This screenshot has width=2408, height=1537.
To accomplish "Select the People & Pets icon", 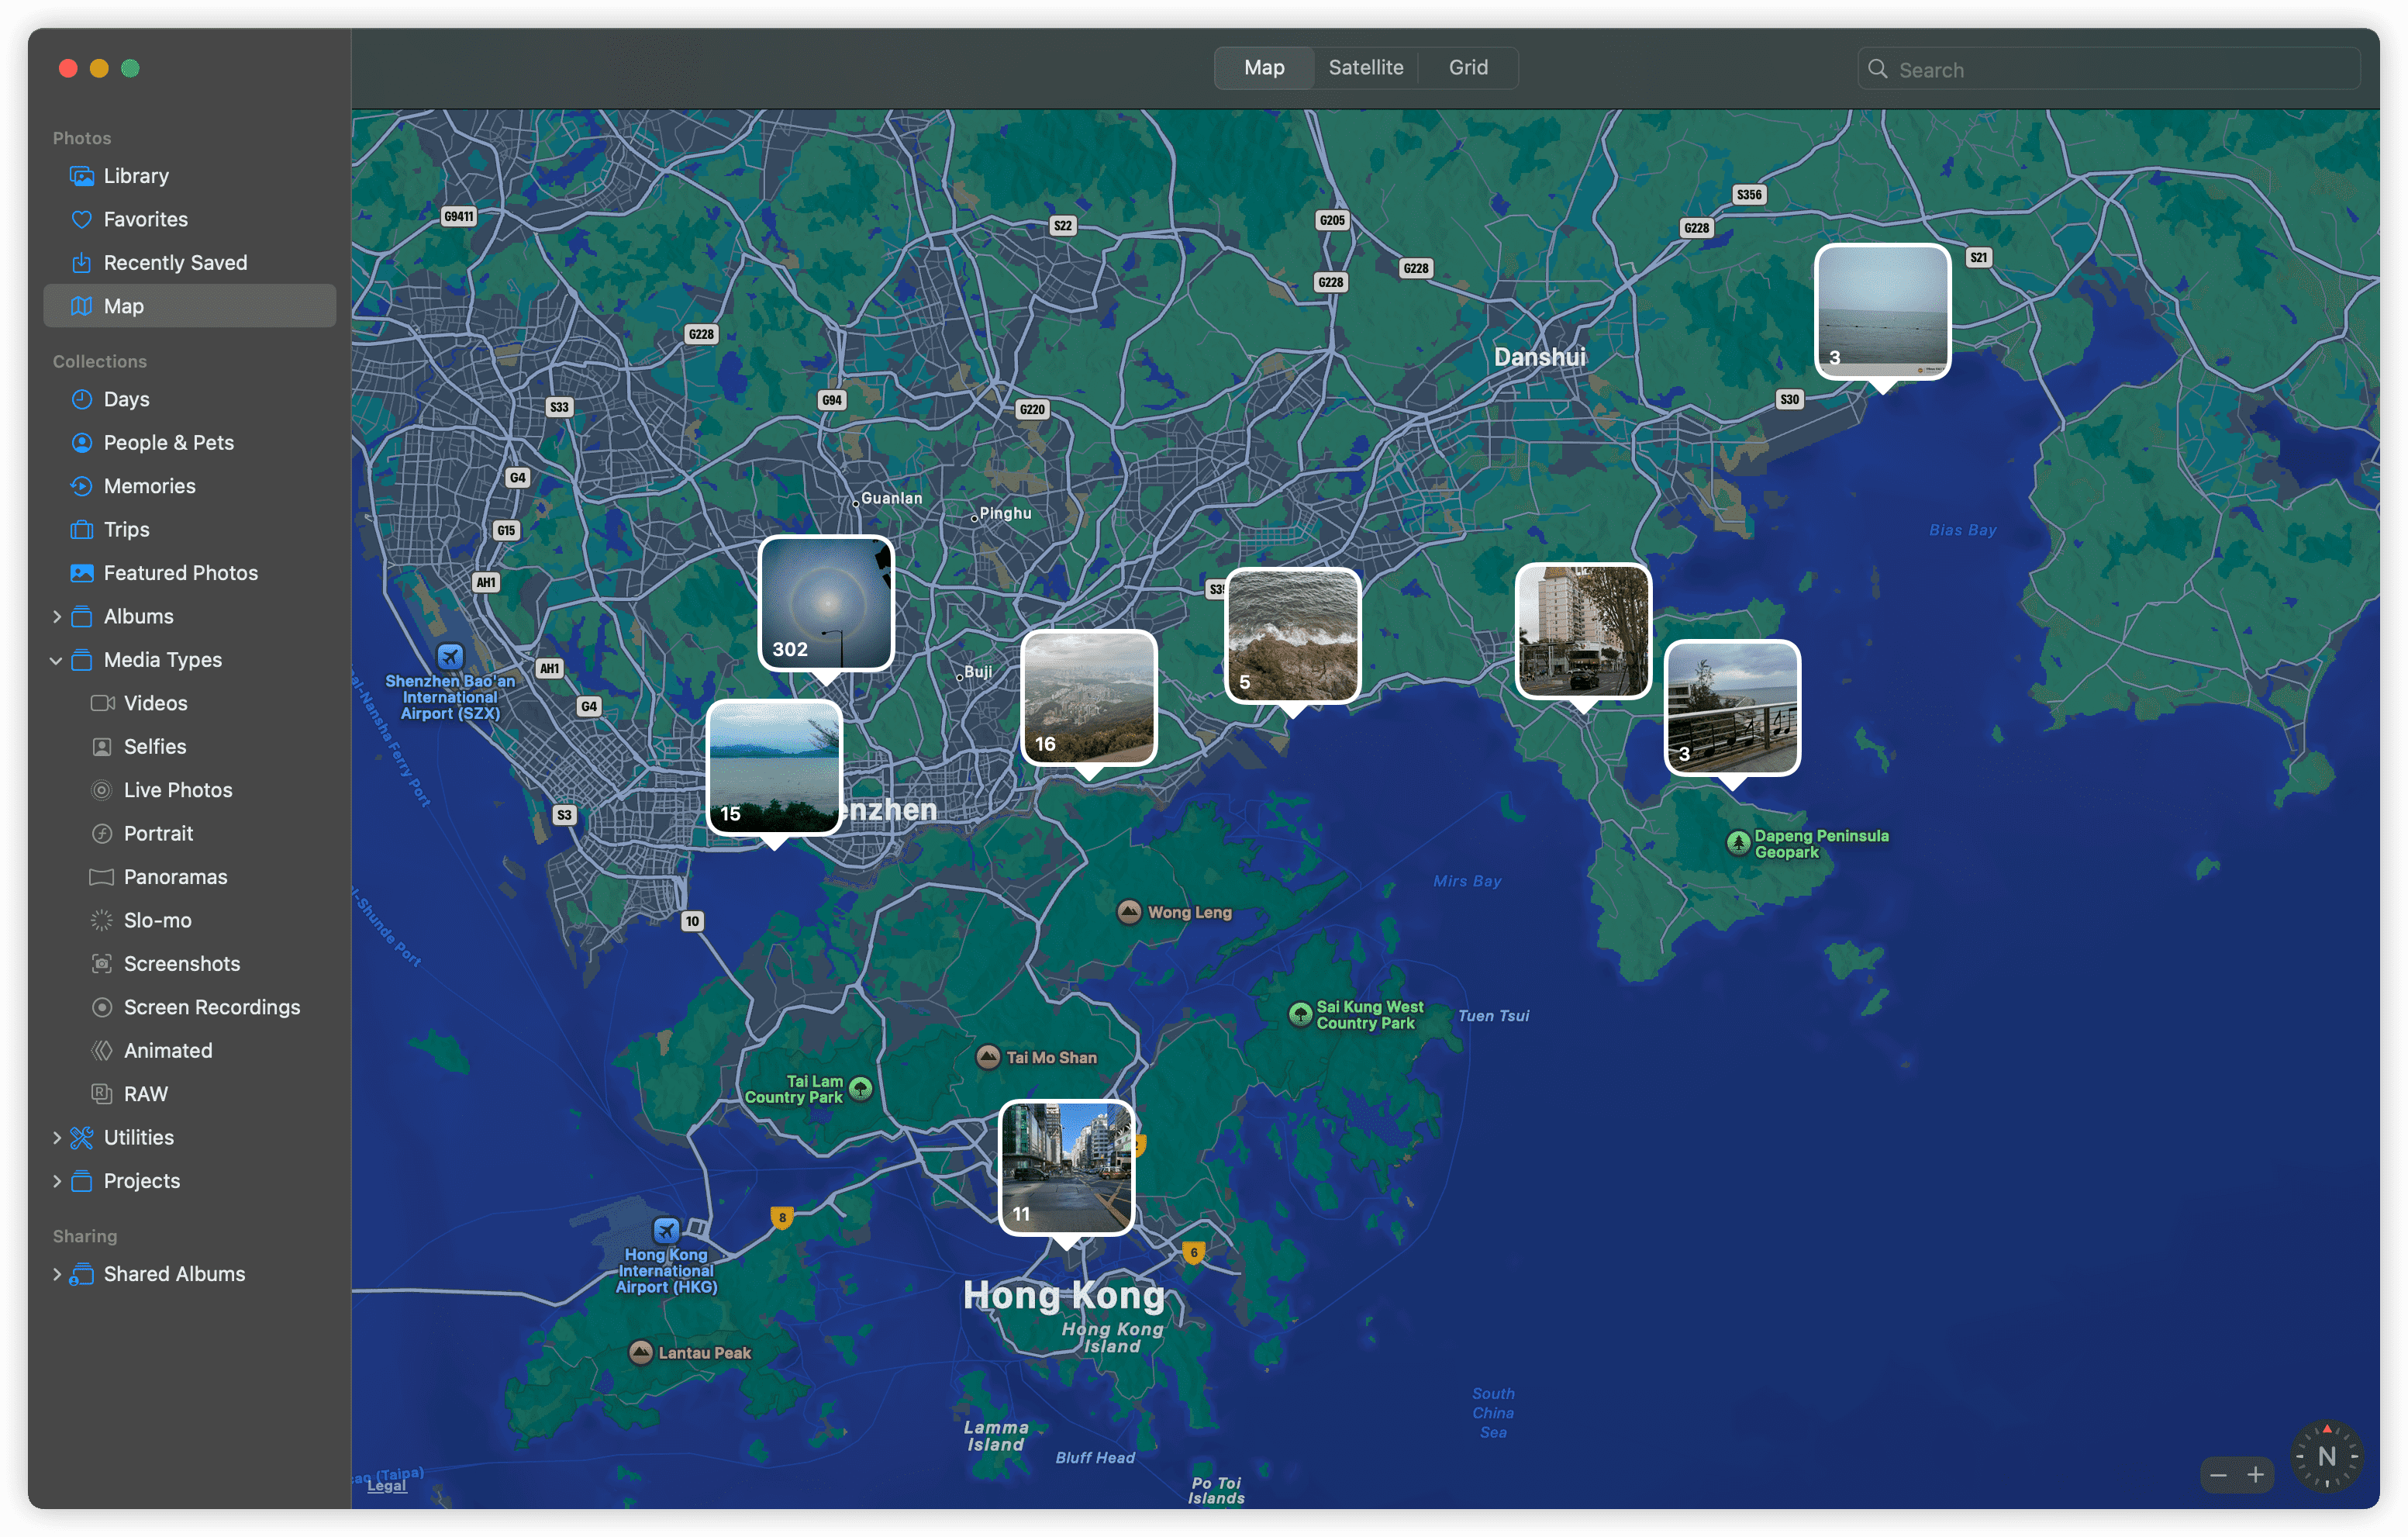I will pyautogui.click(x=82, y=442).
